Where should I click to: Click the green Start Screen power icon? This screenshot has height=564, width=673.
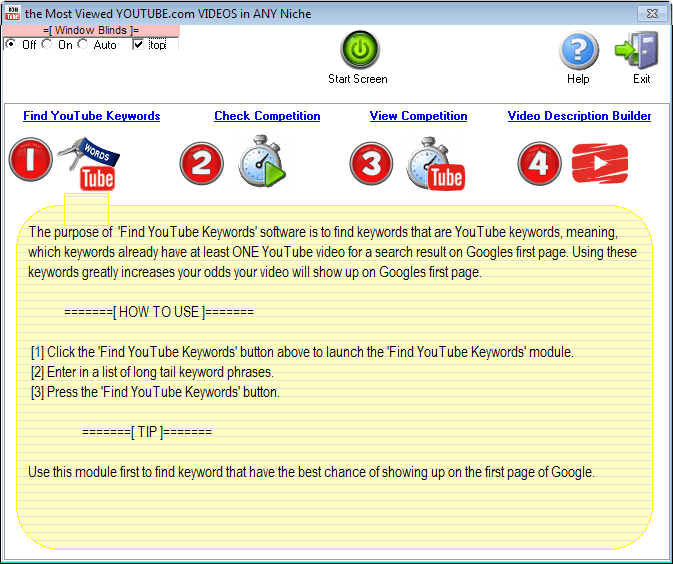coord(360,50)
